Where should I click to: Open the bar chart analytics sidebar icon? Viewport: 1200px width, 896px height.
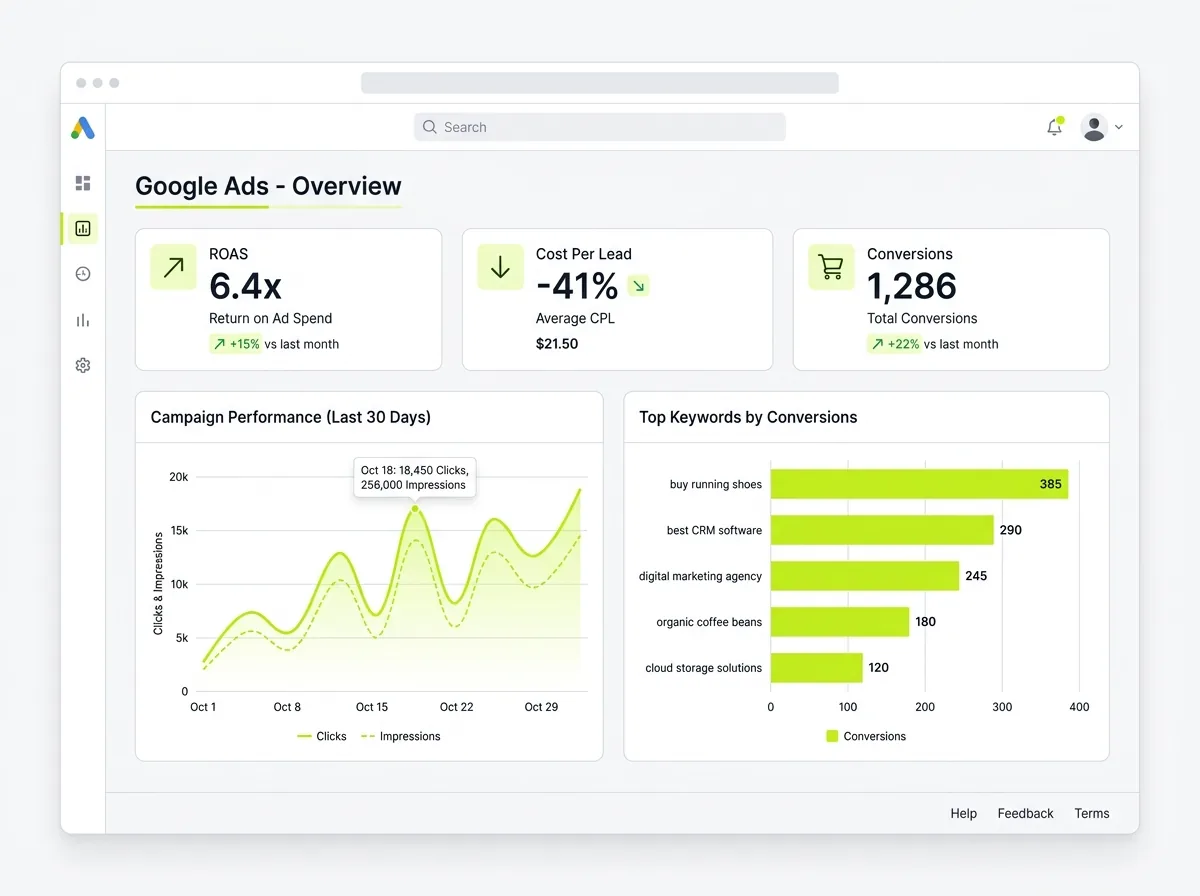coord(83,320)
